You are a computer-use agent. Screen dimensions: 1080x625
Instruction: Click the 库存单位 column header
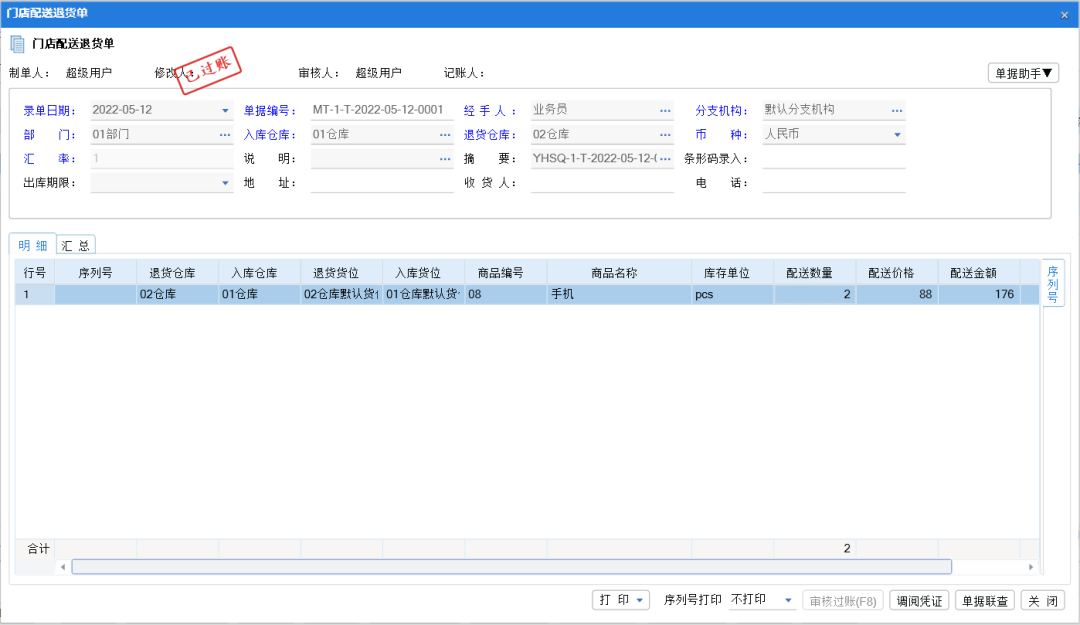pos(733,273)
